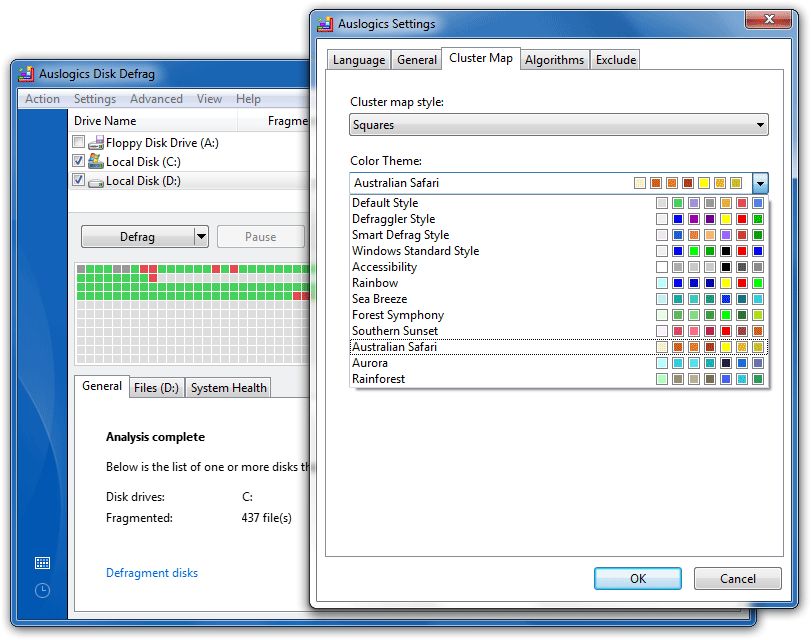This screenshot has width=811, height=640.
Task: Click the Local Disk (C:) drive icon
Action: point(96,162)
